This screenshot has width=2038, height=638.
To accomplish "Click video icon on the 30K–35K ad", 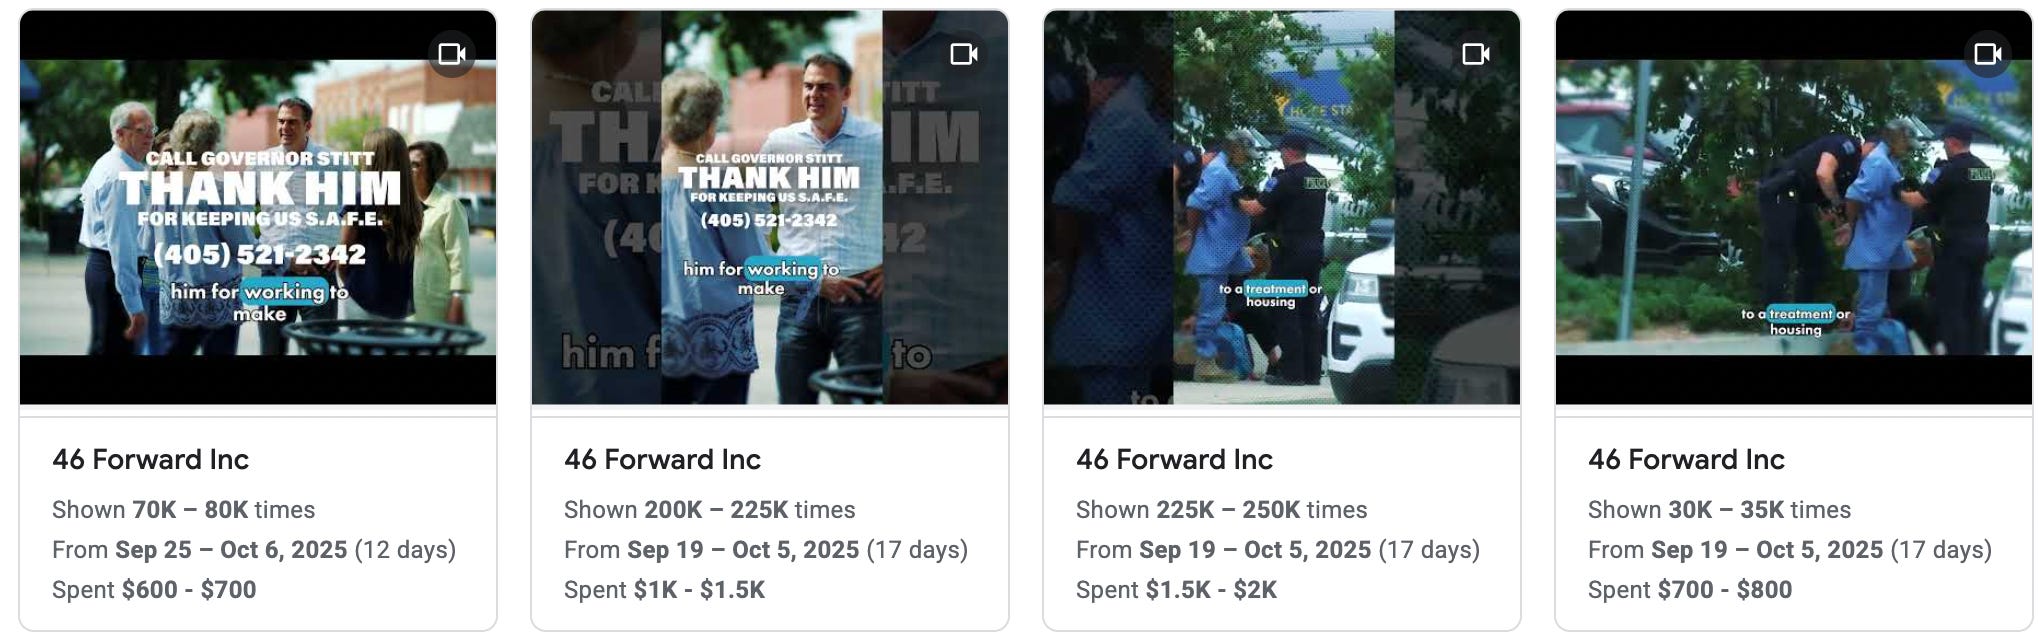I will pyautogui.click(x=1988, y=53).
